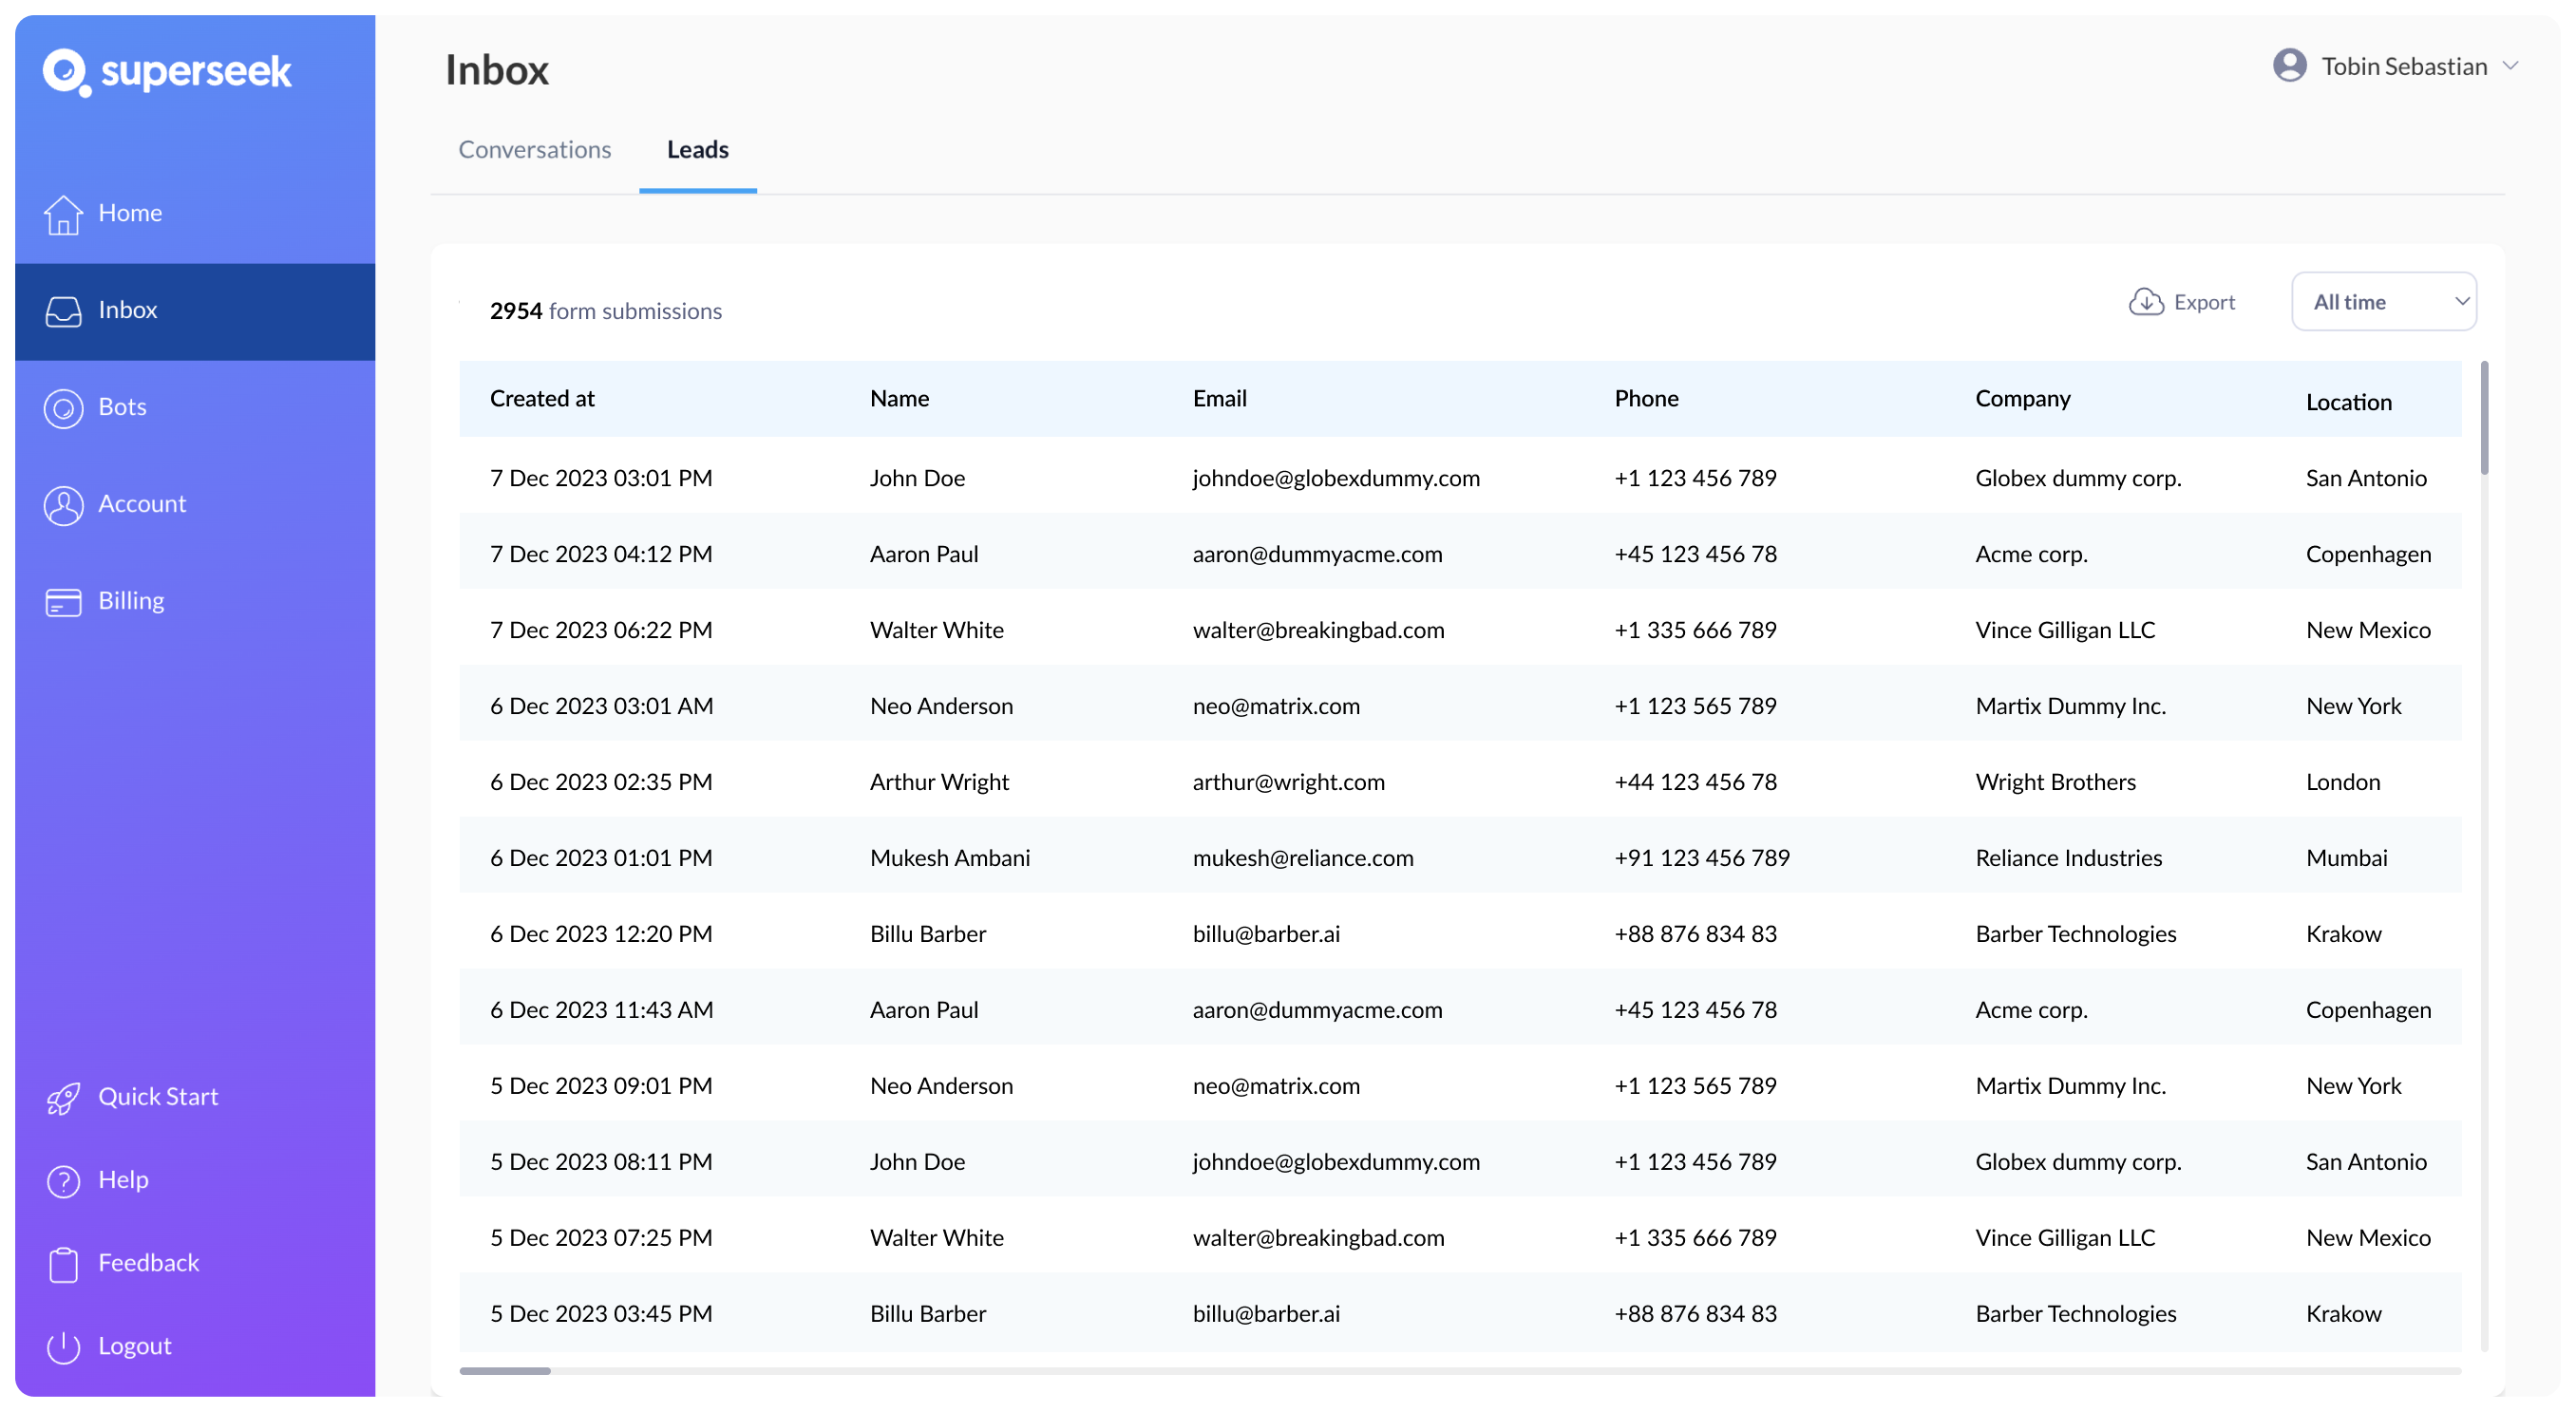This screenshot has height=1412, width=2576.
Task: Open Account via its person icon
Action: coord(63,505)
